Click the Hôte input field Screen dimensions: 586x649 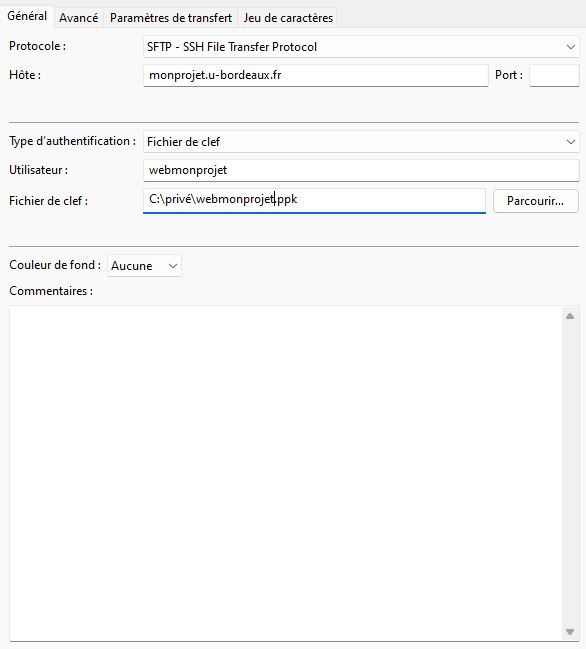pos(316,75)
